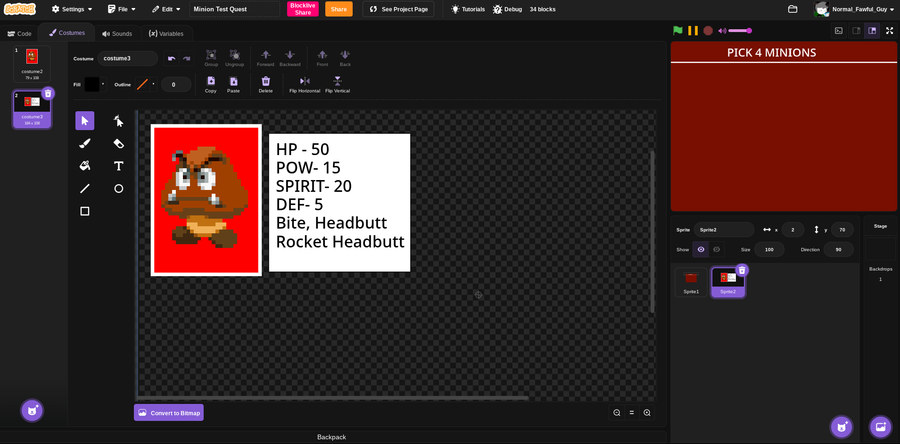Click the black Fill color swatch
The width and height of the screenshot is (900, 444).
(x=92, y=84)
